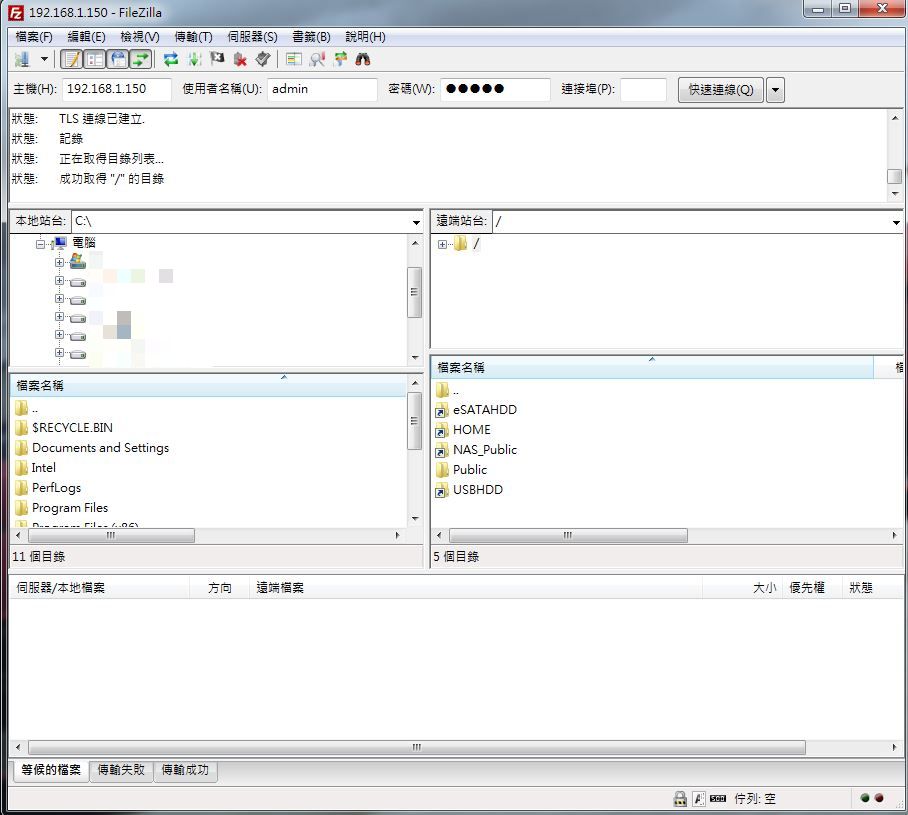Cancel the current operation

pos(217,59)
